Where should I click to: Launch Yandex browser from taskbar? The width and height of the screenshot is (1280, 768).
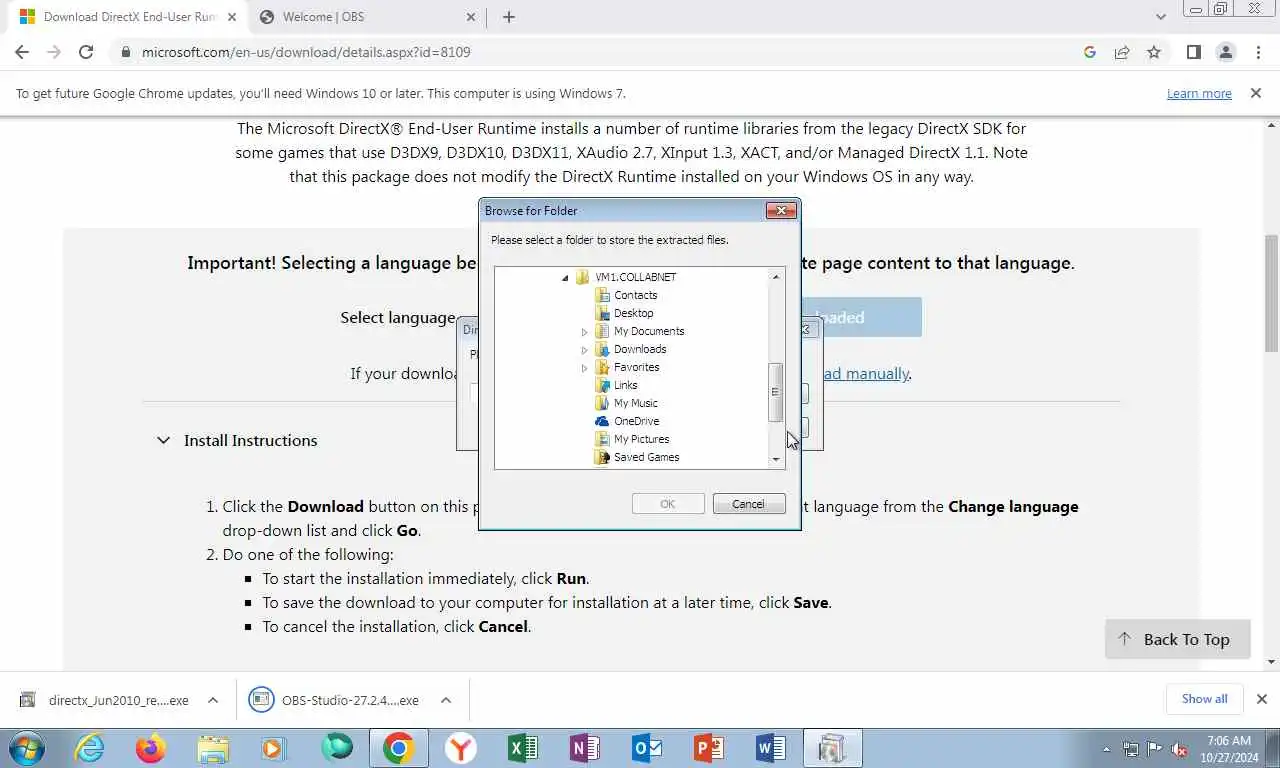[461, 748]
